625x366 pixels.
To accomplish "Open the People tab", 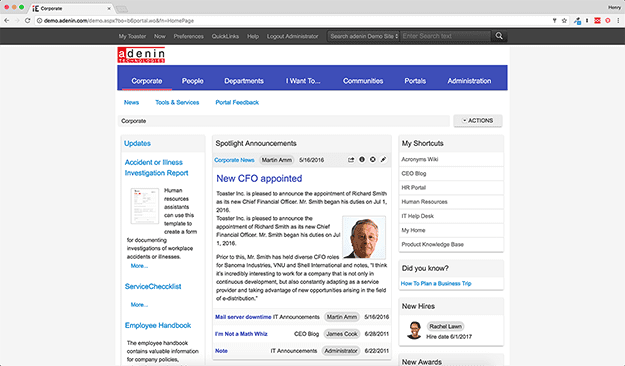I will 193,81.
